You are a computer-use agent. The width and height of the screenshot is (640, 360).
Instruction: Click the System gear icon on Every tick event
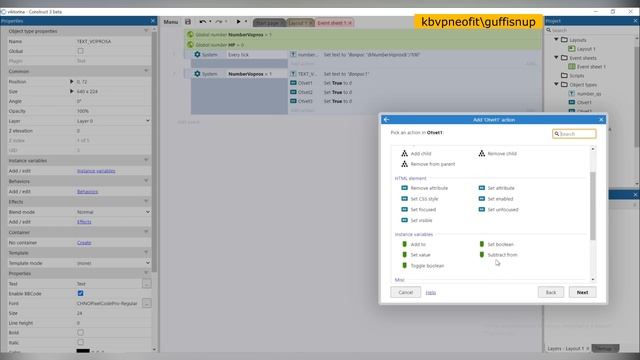tap(197, 54)
